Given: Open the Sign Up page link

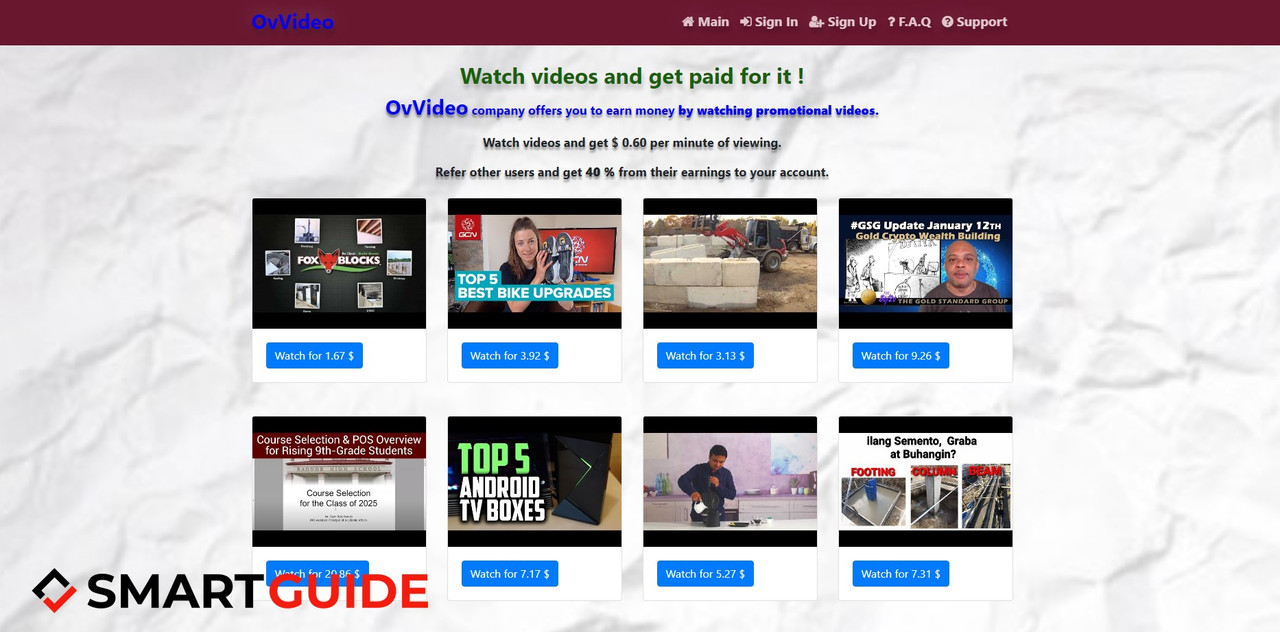Looking at the screenshot, I should click(x=852, y=22).
